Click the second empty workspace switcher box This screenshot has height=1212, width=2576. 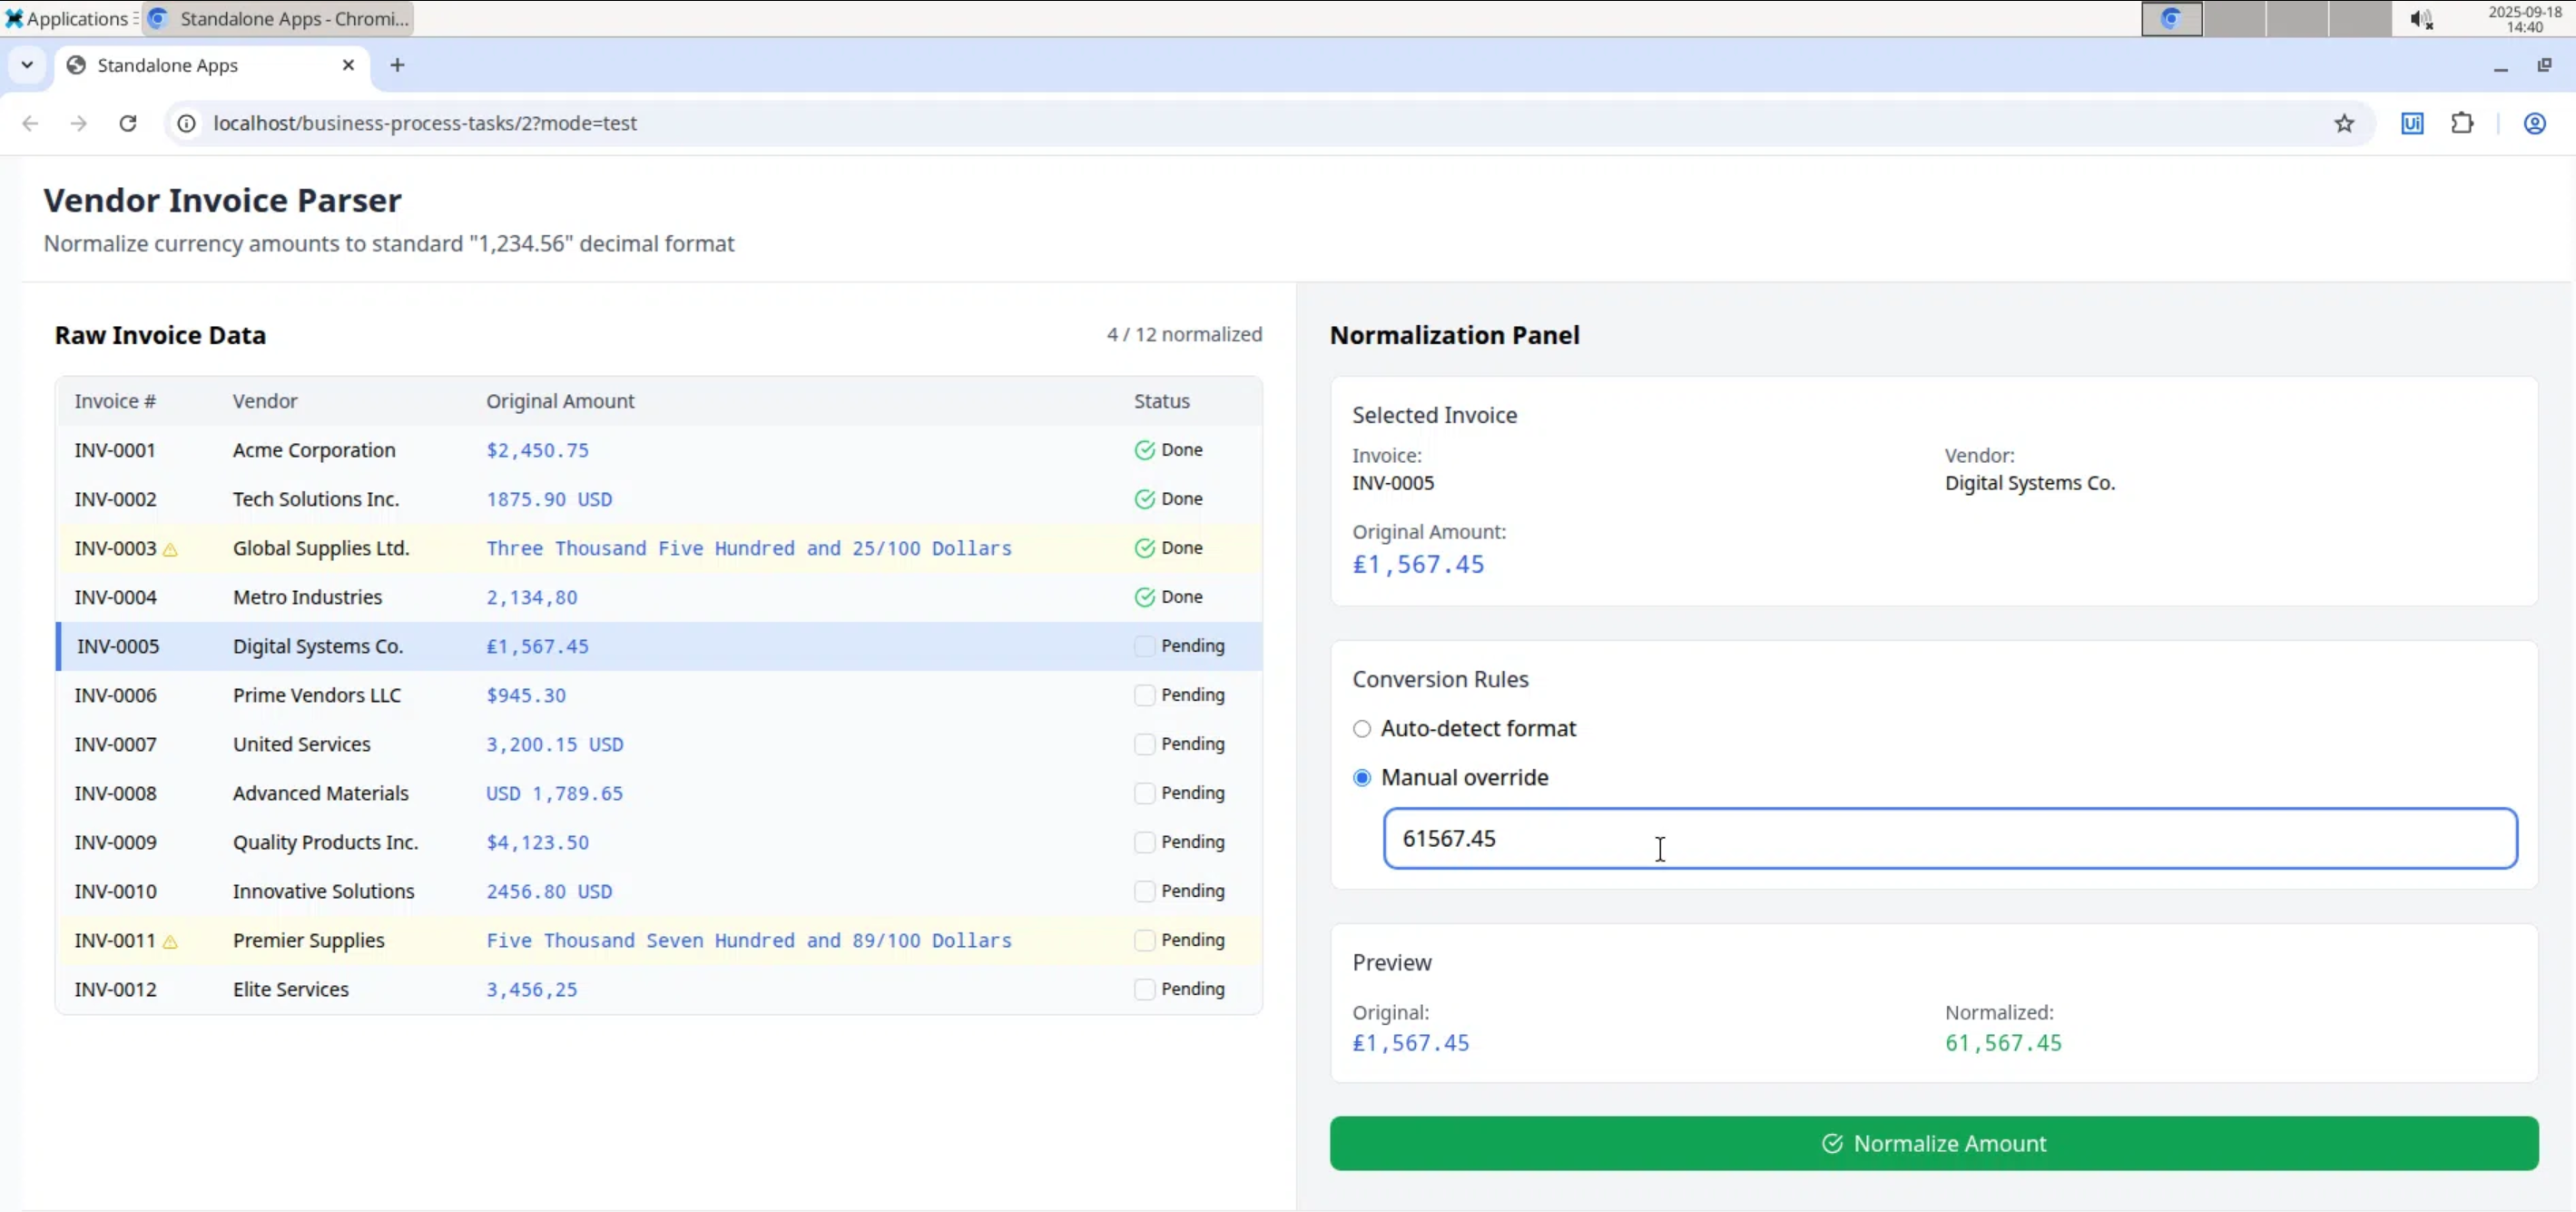click(x=2296, y=18)
